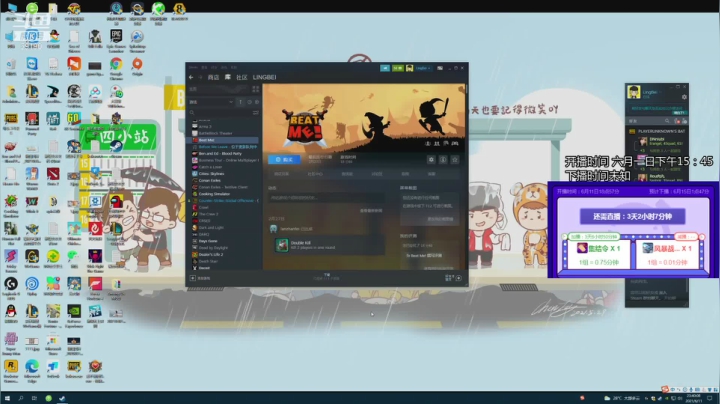Viewport: 720px width, 404px height.
Task: Click the library sort order icon
Action: click(241, 102)
